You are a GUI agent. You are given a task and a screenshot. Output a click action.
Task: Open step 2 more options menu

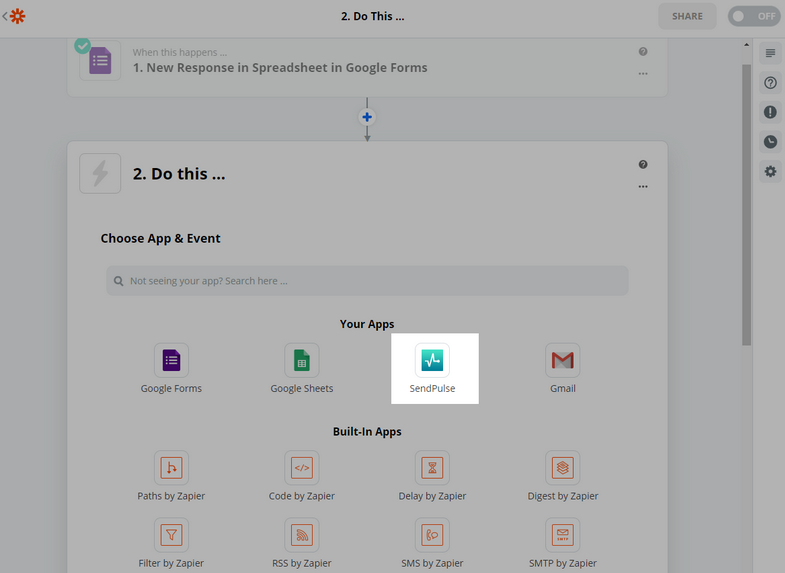643,187
